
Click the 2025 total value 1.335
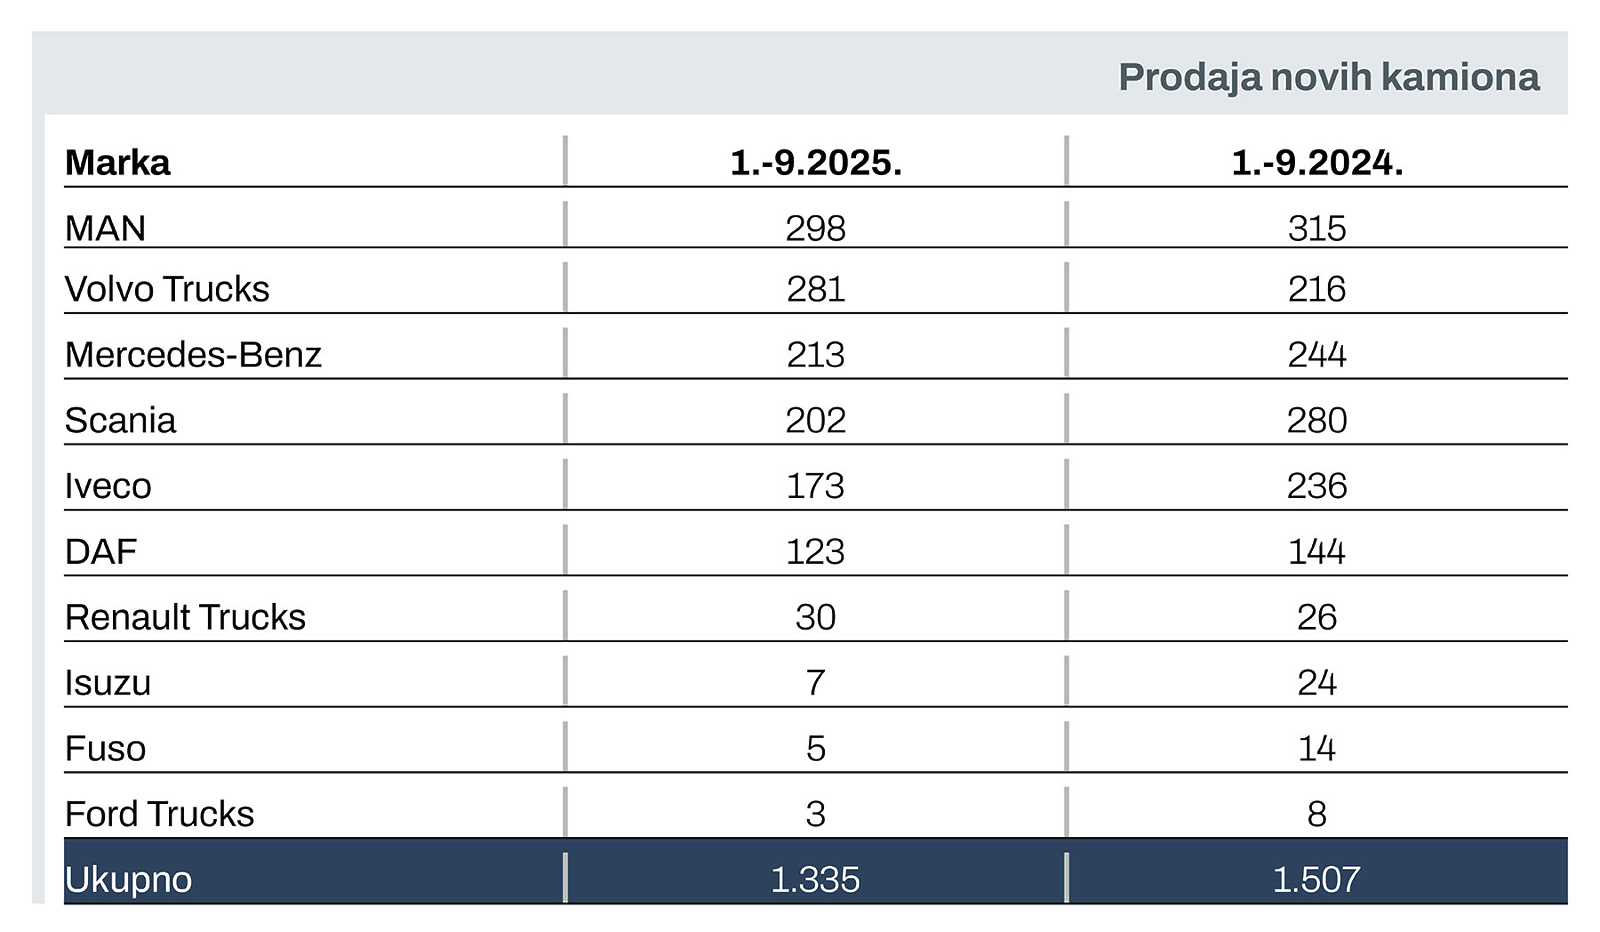coord(815,880)
